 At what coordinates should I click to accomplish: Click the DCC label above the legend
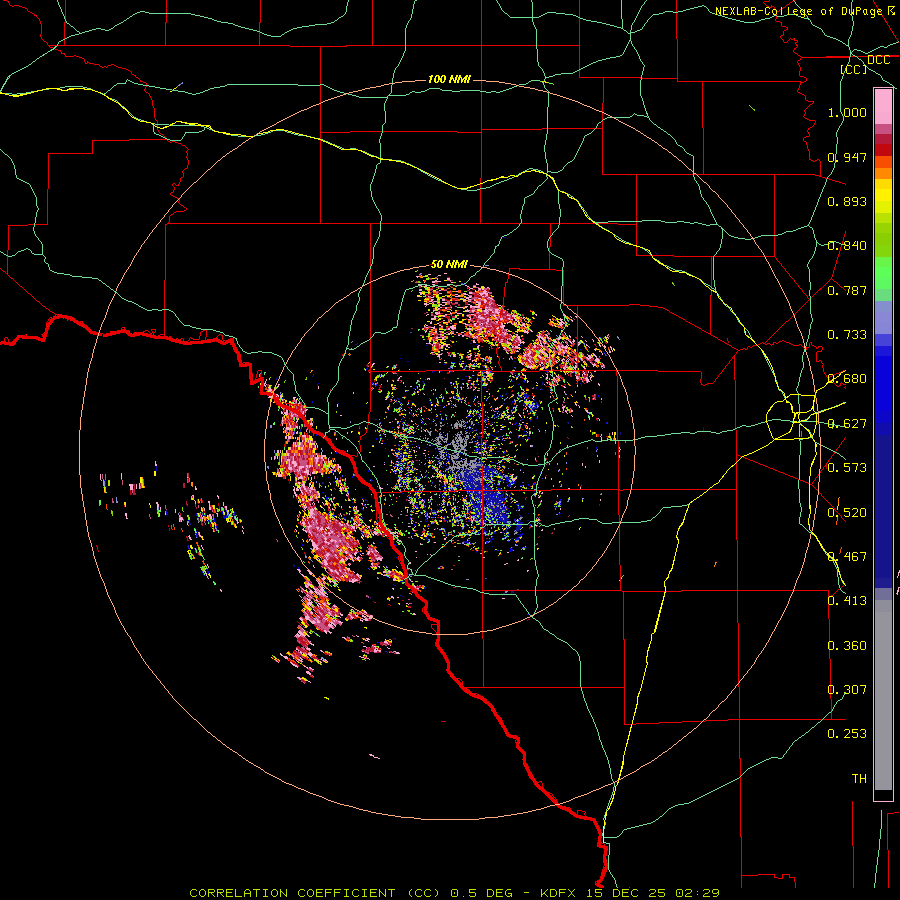[x=879, y=60]
